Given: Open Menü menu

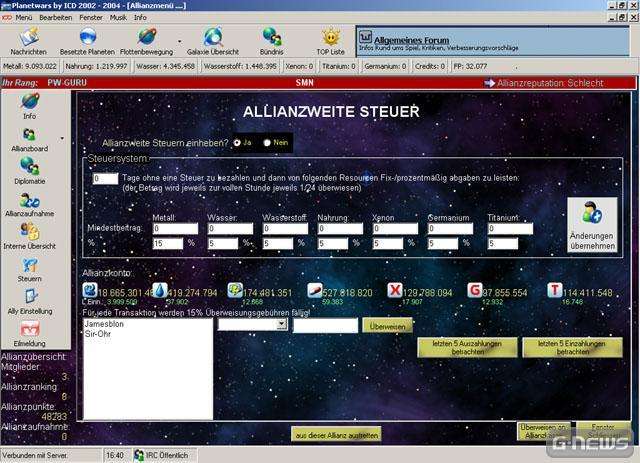Looking at the screenshot, I should pos(24,18).
